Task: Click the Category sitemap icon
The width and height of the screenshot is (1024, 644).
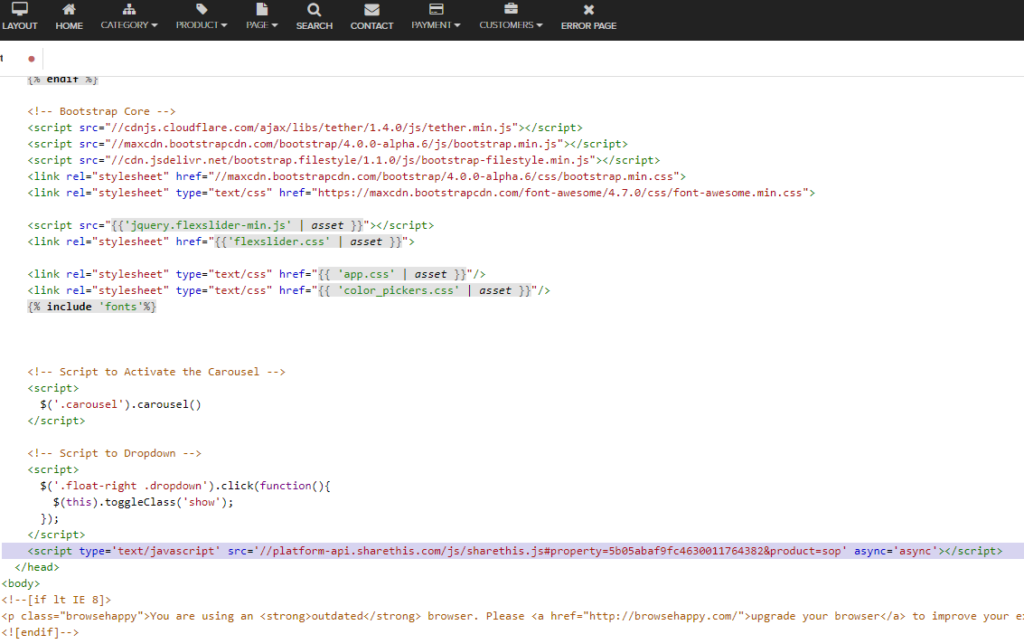Action: tap(129, 9)
